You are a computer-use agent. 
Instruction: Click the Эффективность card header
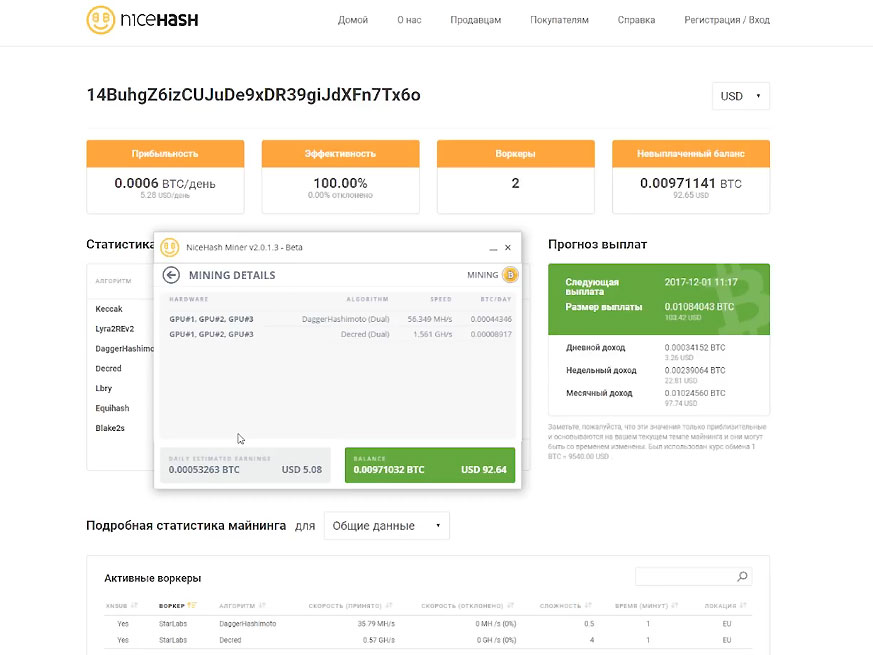coord(340,154)
